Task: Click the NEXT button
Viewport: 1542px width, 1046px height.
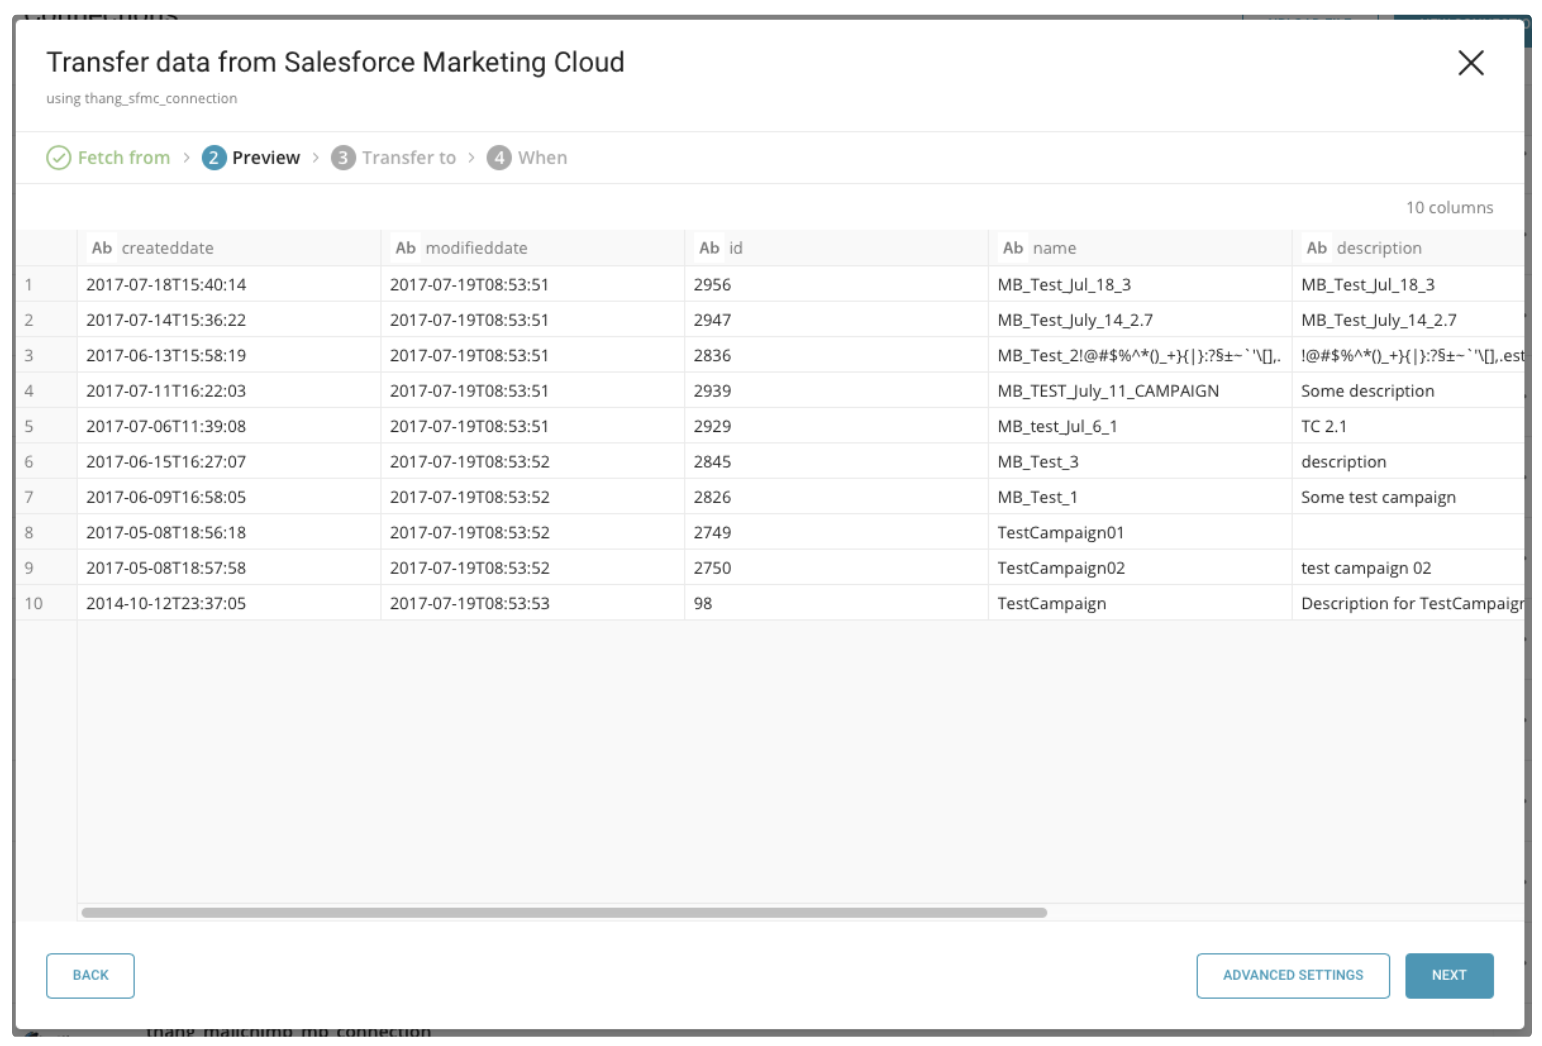Action: (x=1448, y=975)
